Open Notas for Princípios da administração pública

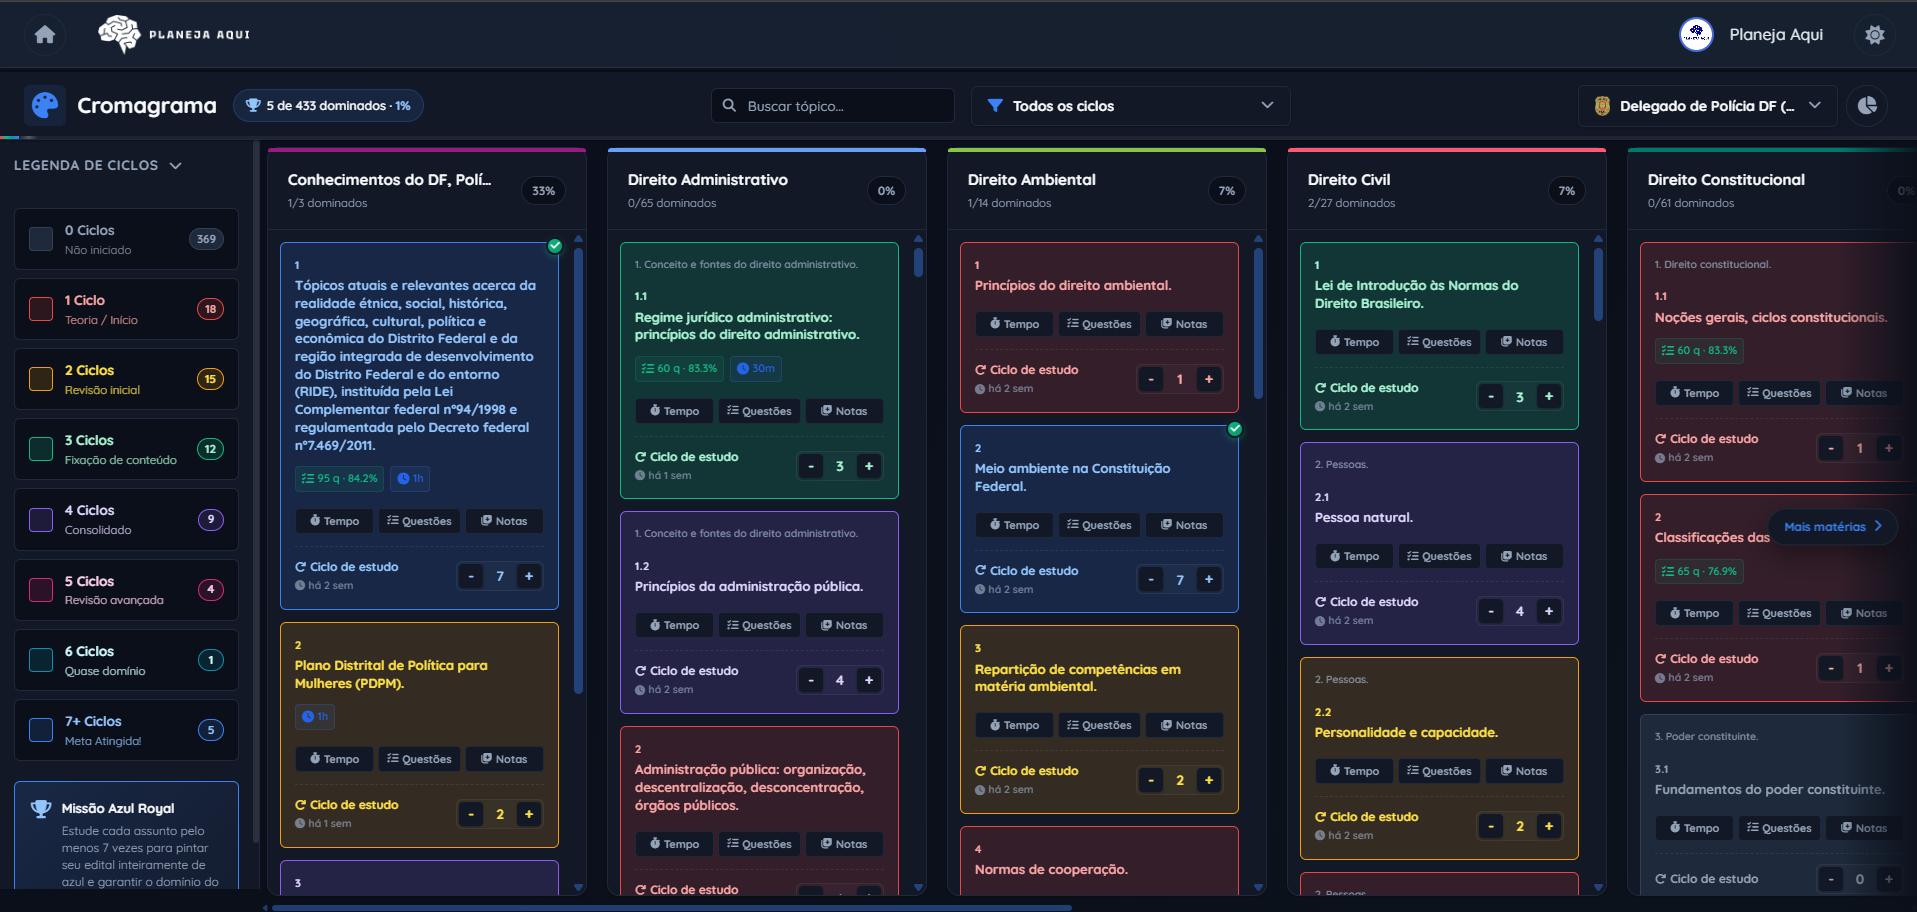click(x=844, y=625)
